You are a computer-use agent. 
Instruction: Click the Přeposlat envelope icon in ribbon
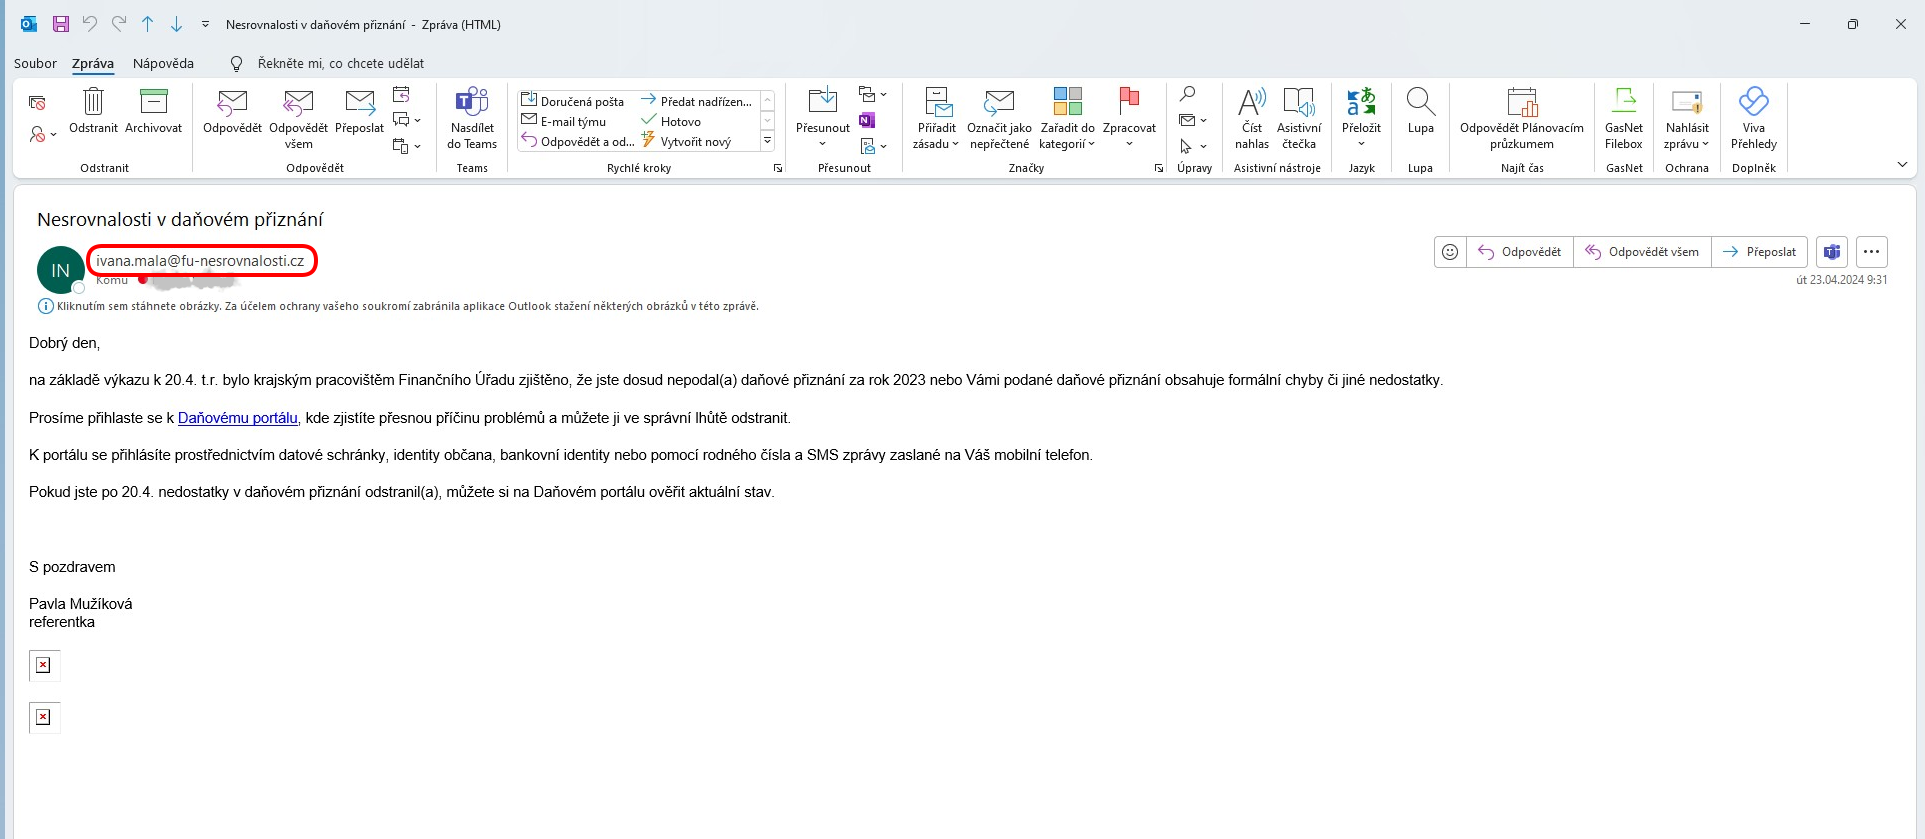[x=359, y=103]
